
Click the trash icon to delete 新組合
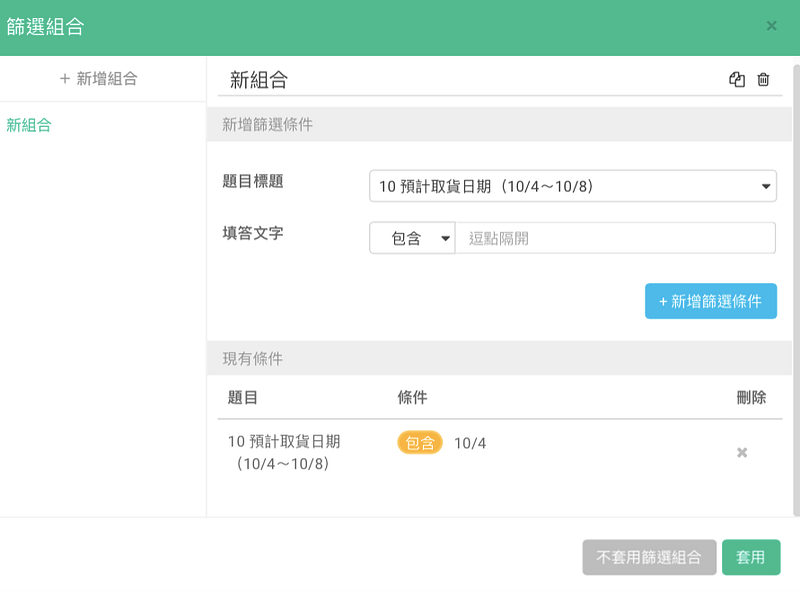(x=763, y=80)
